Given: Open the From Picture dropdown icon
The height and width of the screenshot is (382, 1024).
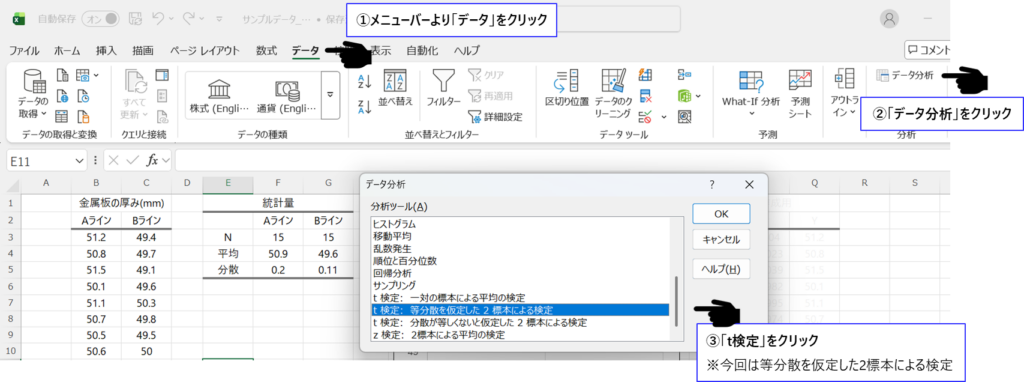Looking at the screenshot, I should click(x=87, y=76).
